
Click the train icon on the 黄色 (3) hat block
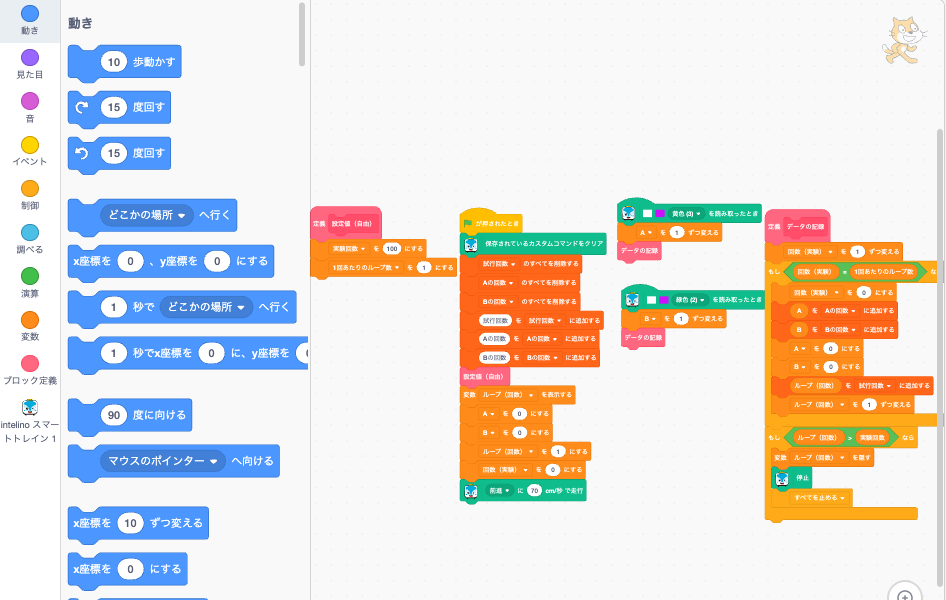pyautogui.click(x=629, y=213)
